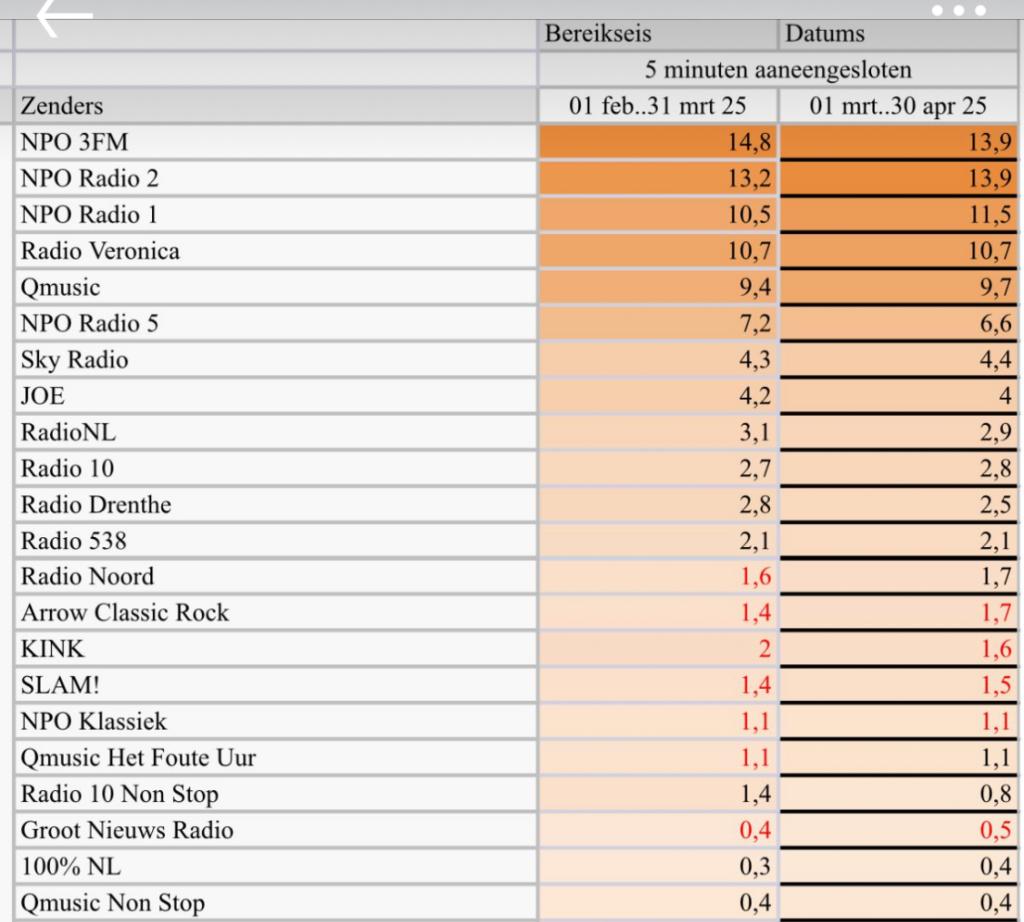Screen dimensions: 1024x922
Task: Select the Qmusic Non Stop row label
Action: pos(275,902)
